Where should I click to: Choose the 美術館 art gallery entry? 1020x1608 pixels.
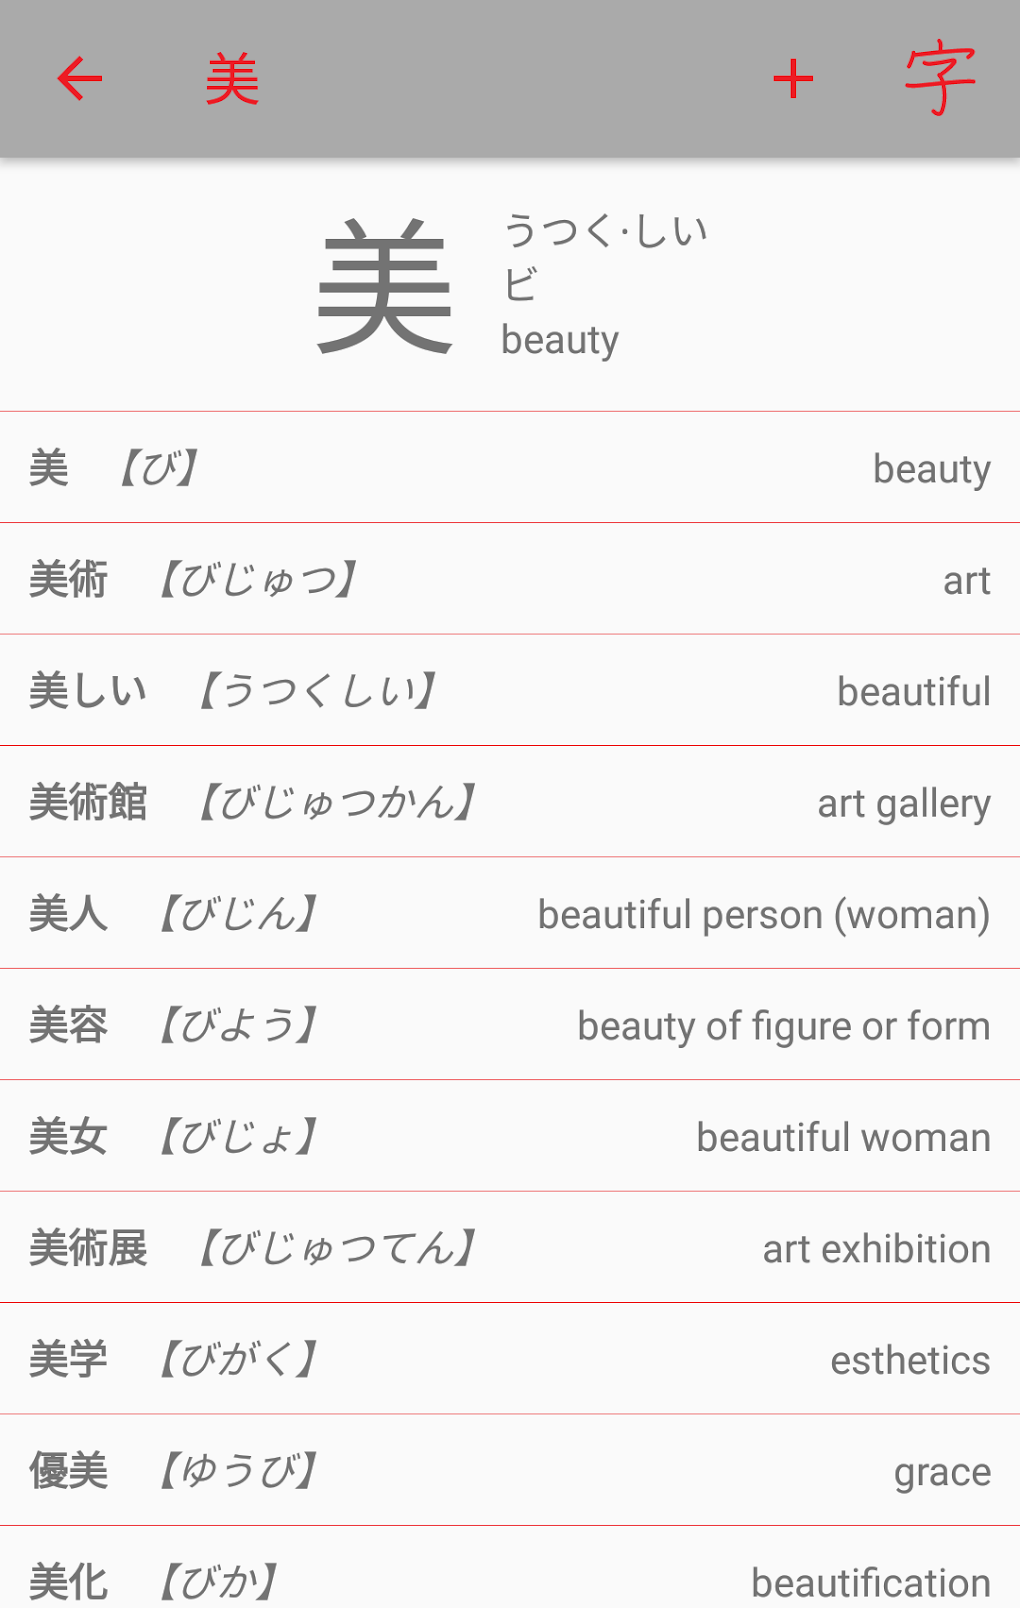click(510, 802)
